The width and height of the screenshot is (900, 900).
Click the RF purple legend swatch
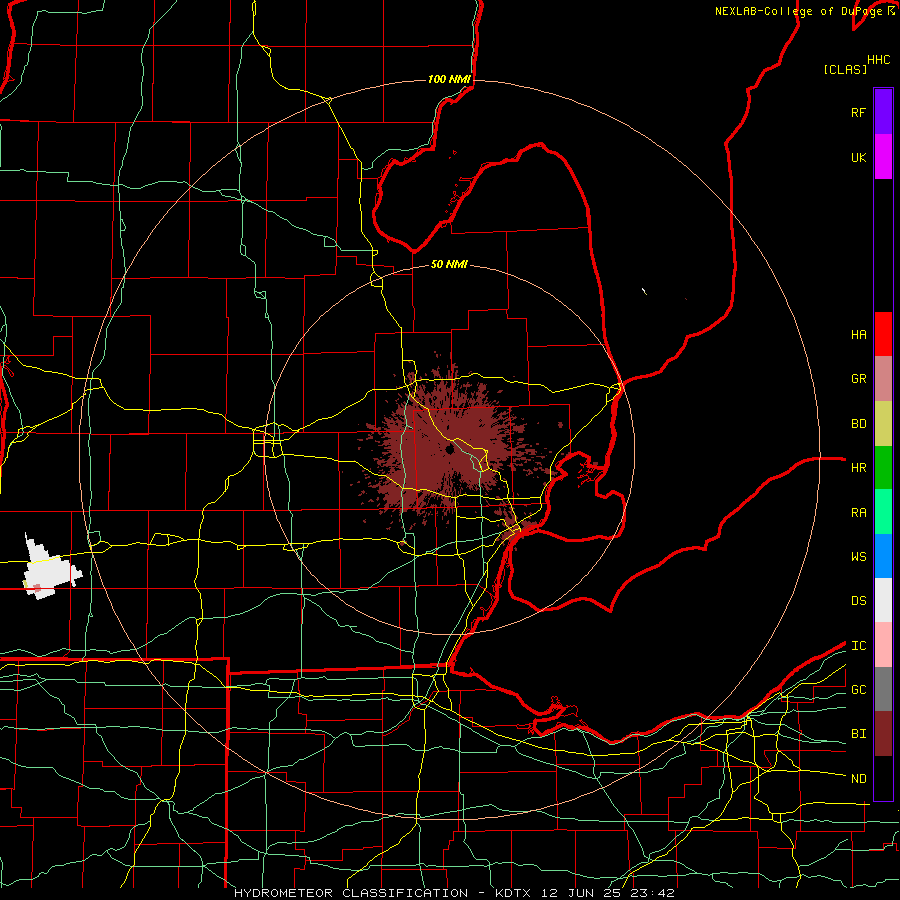pyautogui.click(x=883, y=111)
